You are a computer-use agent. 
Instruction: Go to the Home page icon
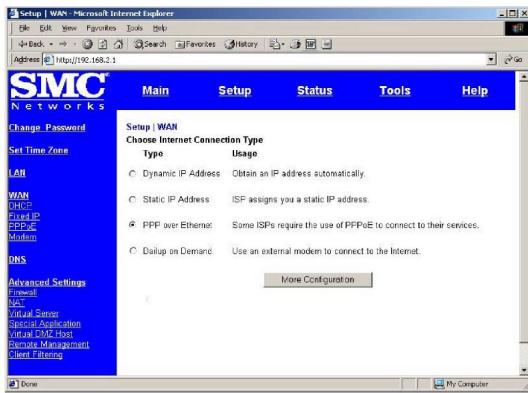[x=119, y=44]
